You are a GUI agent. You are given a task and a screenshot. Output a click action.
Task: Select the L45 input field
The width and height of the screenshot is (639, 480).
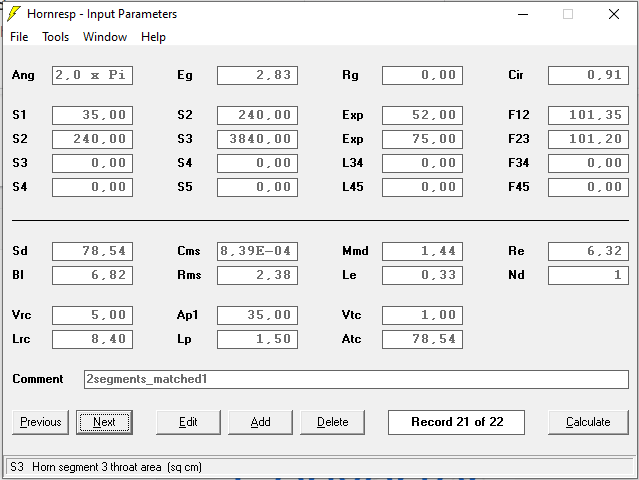pos(422,187)
